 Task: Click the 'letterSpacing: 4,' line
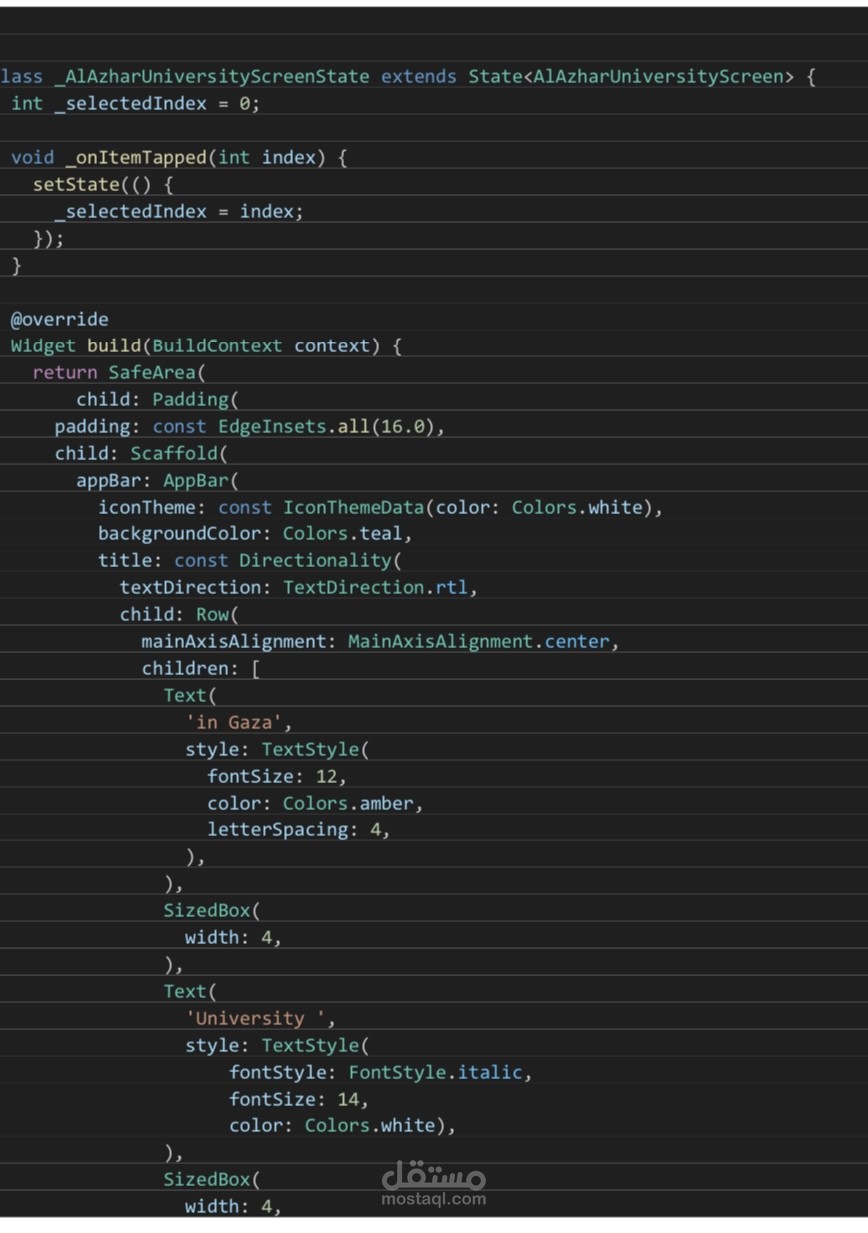point(299,830)
